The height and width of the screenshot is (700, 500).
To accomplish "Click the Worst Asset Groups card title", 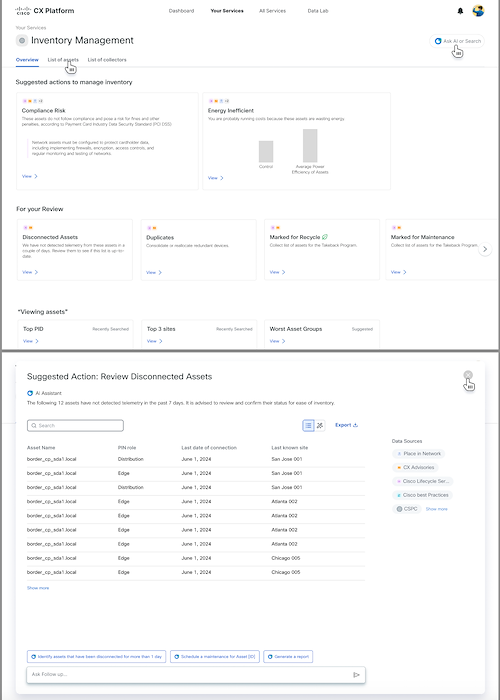I will tap(296, 329).
